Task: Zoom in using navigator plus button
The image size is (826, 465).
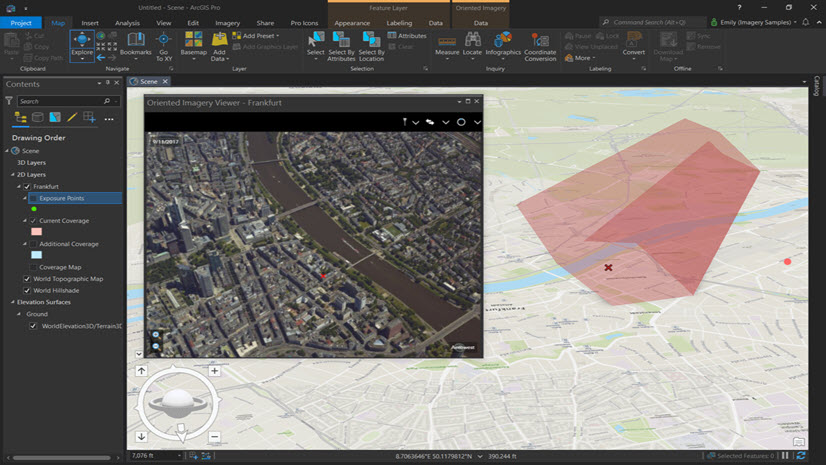Action: point(214,371)
